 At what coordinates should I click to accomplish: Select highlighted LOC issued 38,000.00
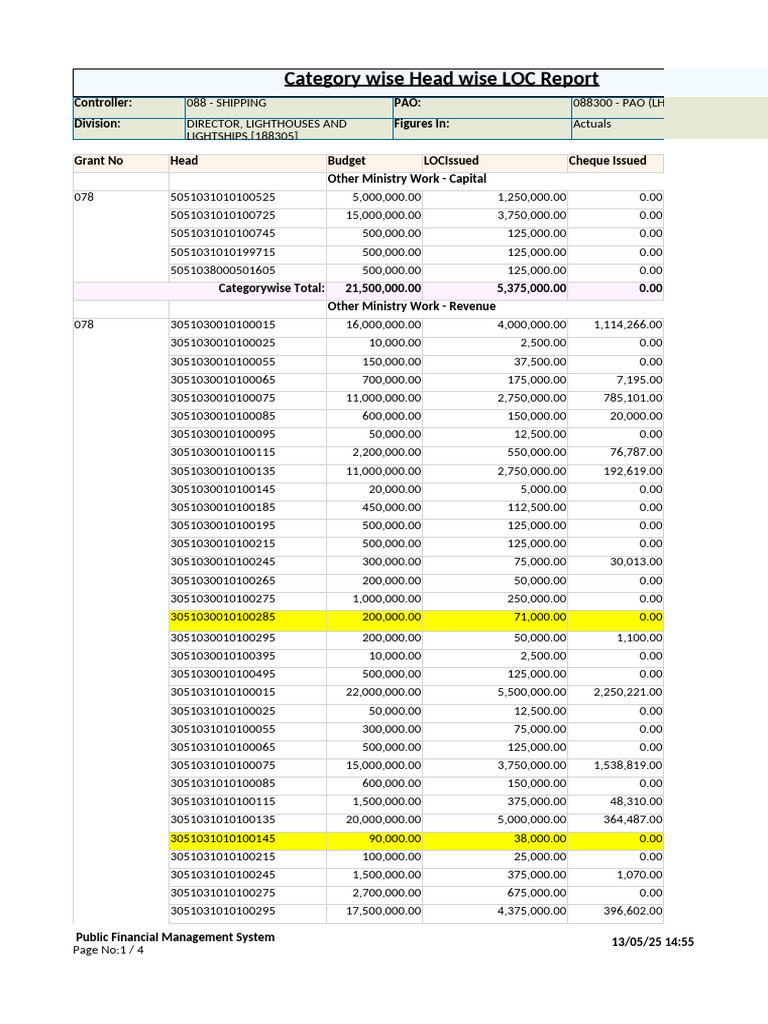(x=540, y=839)
